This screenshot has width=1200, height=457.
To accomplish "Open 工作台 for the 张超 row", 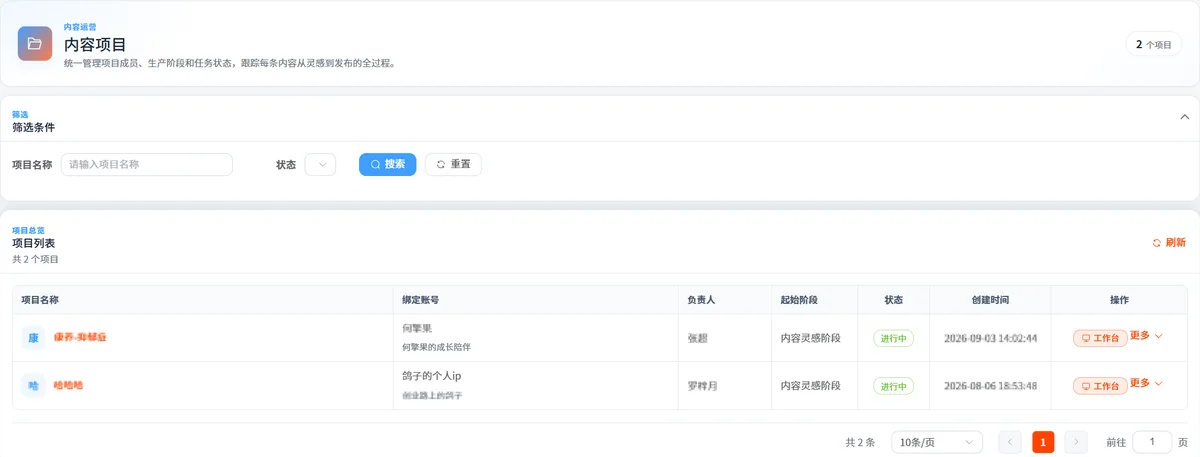I will 1100,338.
